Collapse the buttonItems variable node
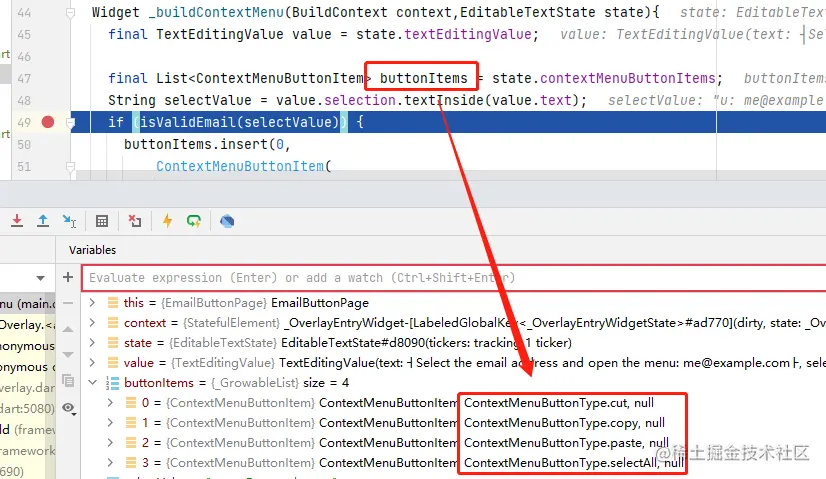This screenshot has width=826, height=479. (x=92, y=383)
